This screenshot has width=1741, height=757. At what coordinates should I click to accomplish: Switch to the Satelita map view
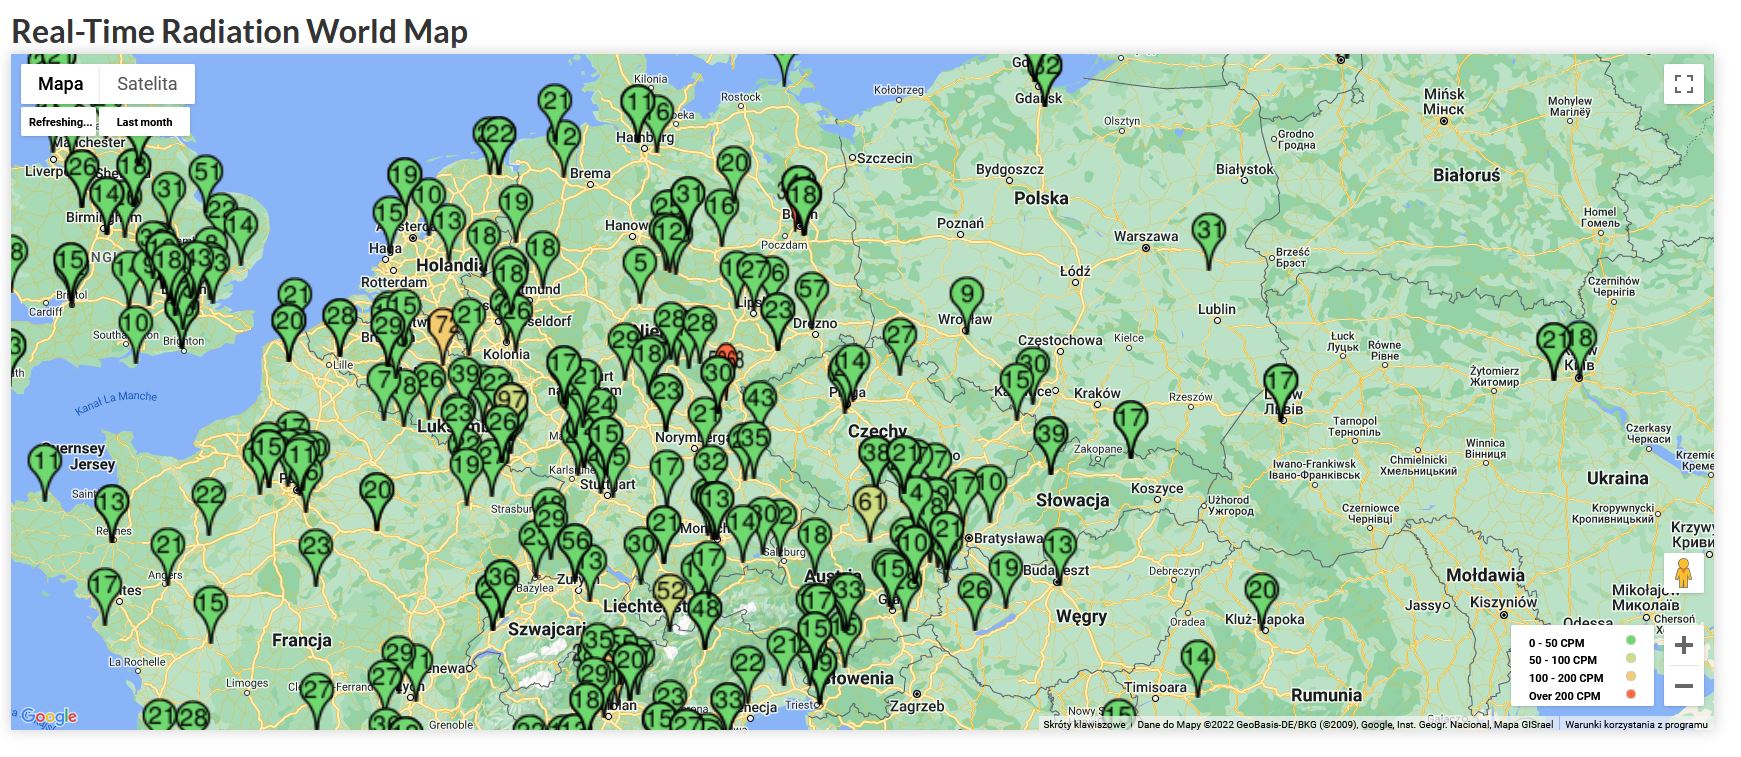[x=147, y=84]
